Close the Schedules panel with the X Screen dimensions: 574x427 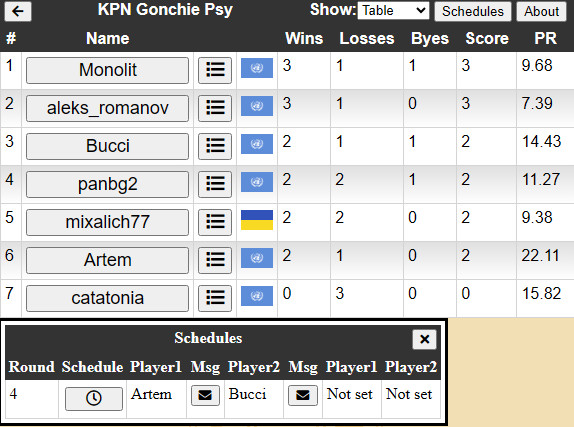[x=424, y=339]
